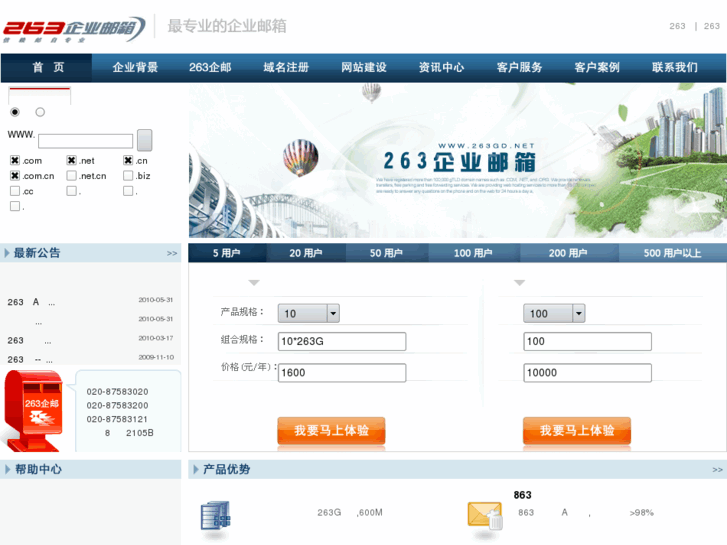Viewport: 727px width, 545px height.
Task: Select the first filled radio button
Action: coord(15,112)
